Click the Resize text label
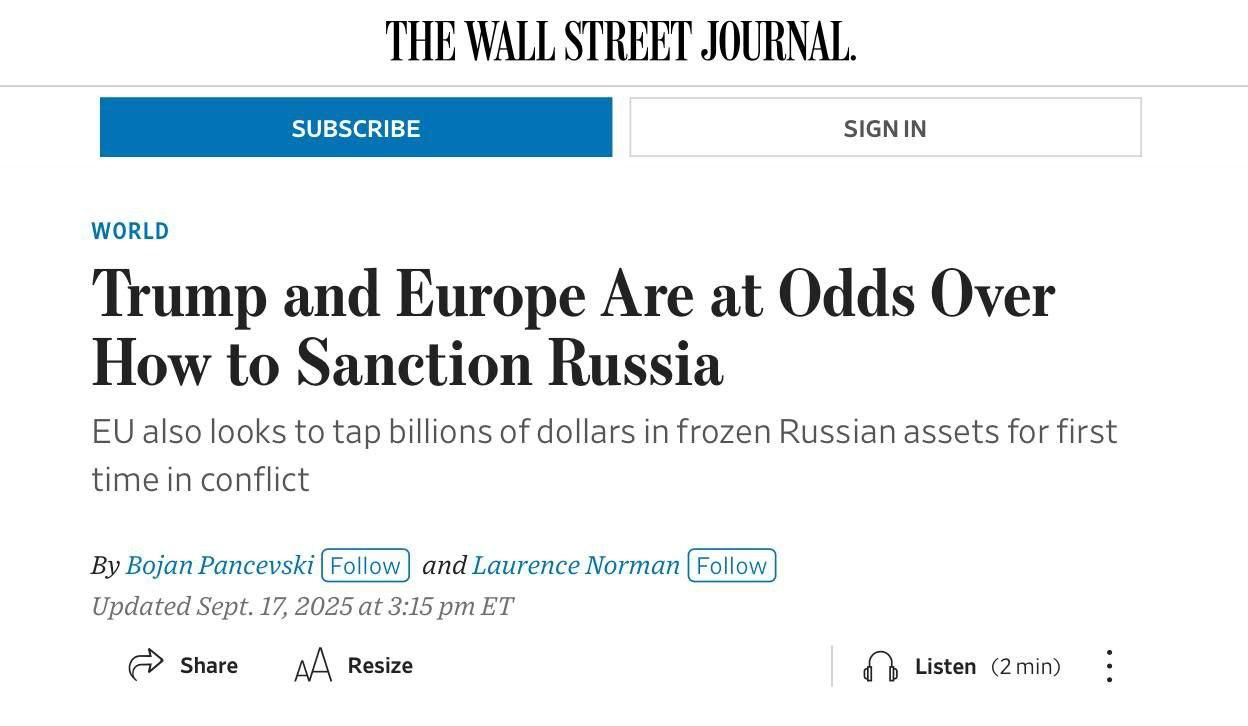Viewport: 1248px width, 726px height. click(x=380, y=666)
